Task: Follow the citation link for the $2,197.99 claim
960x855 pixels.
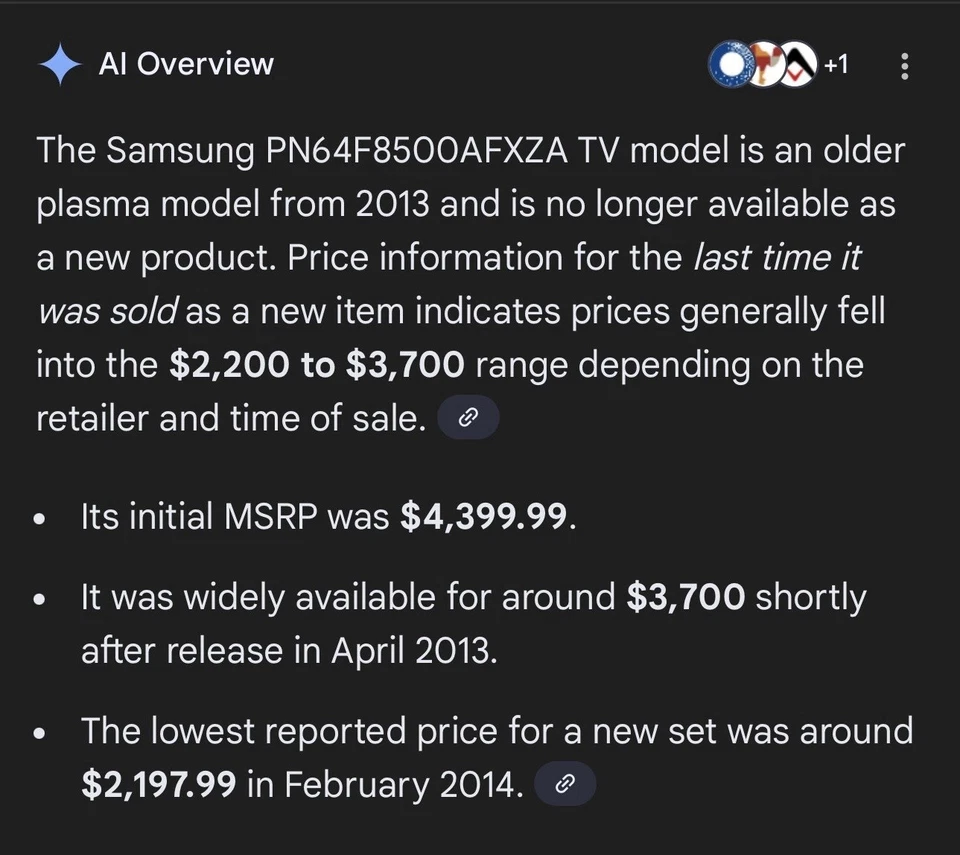Action: 565,784
